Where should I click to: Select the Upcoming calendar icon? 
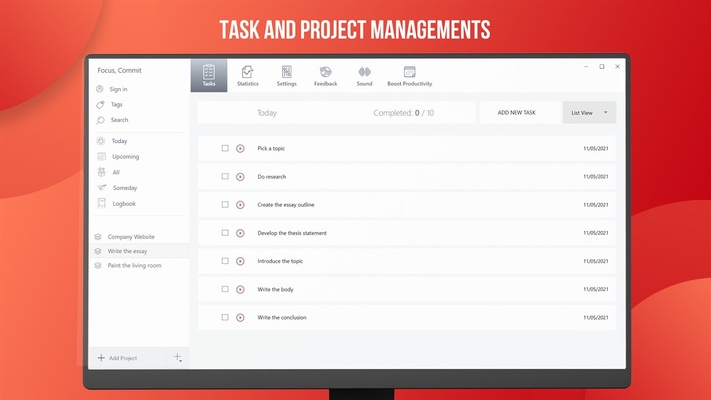click(x=102, y=156)
